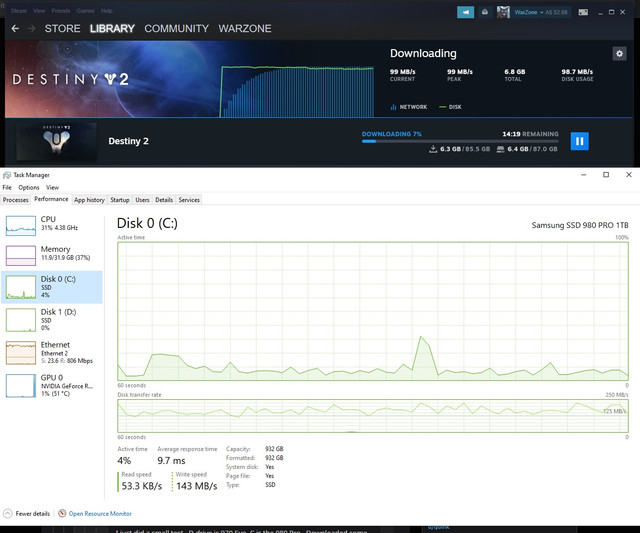This screenshot has width=640, height=533.
Task: Select Disk 0 (C:) in the sidebar
Action: (52, 287)
